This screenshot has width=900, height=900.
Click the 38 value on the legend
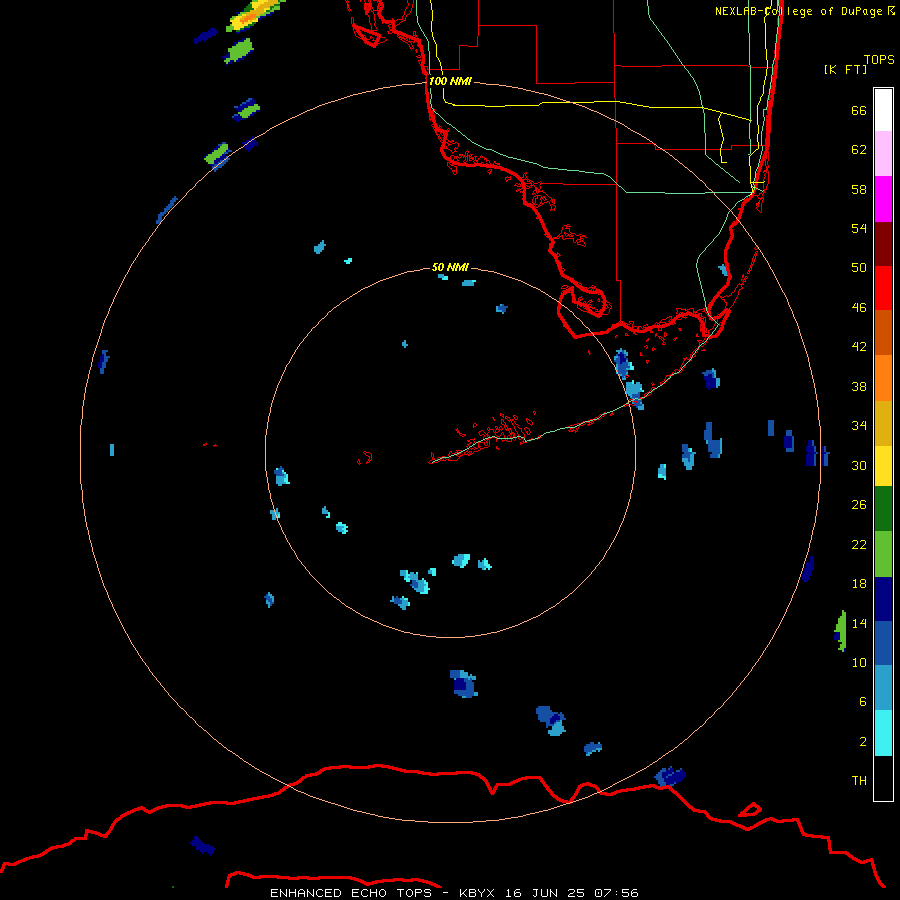click(859, 387)
